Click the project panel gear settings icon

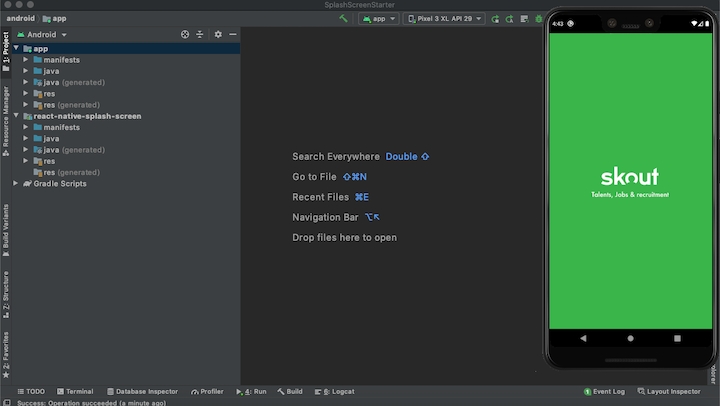pos(218,34)
